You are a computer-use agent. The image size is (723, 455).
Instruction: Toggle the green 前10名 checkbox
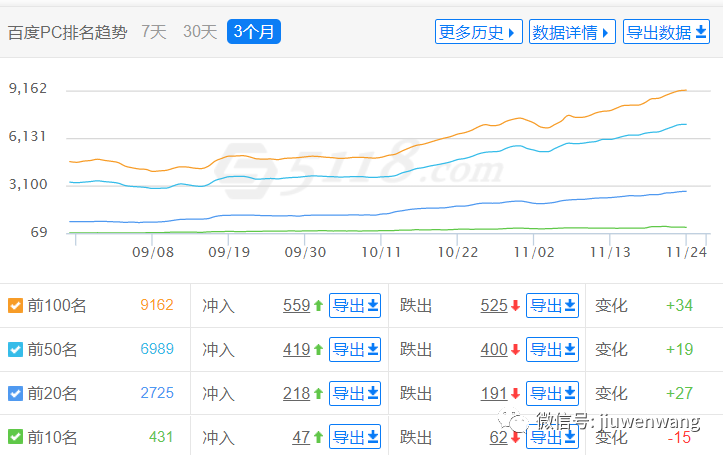click(x=15, y=437)
